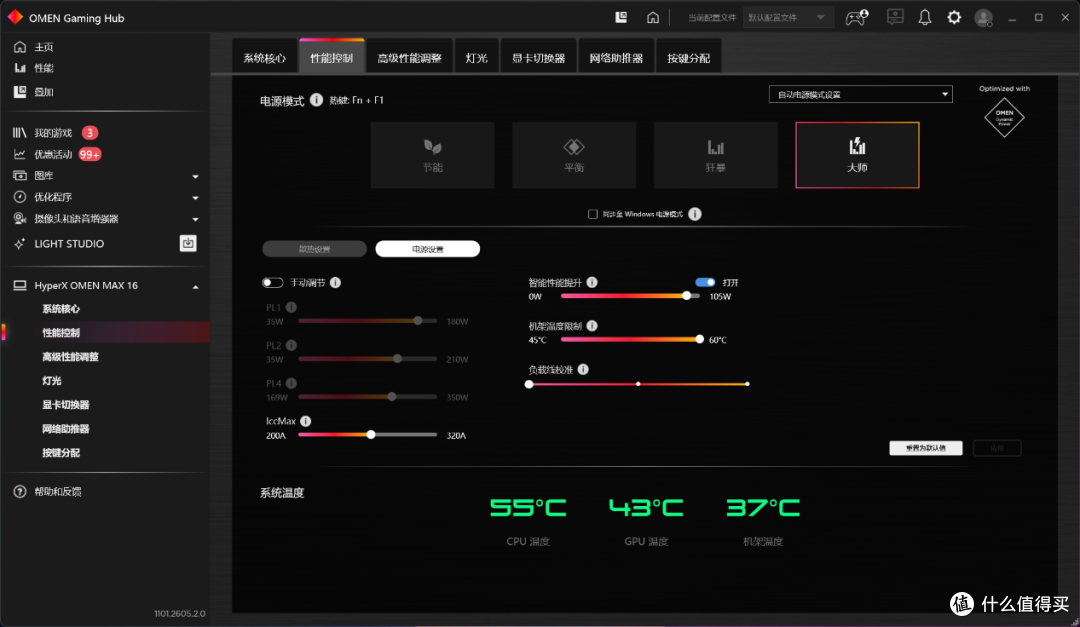
Task: Click the 负载线校准 slider middle point
Action: click(x=638, y=384)
